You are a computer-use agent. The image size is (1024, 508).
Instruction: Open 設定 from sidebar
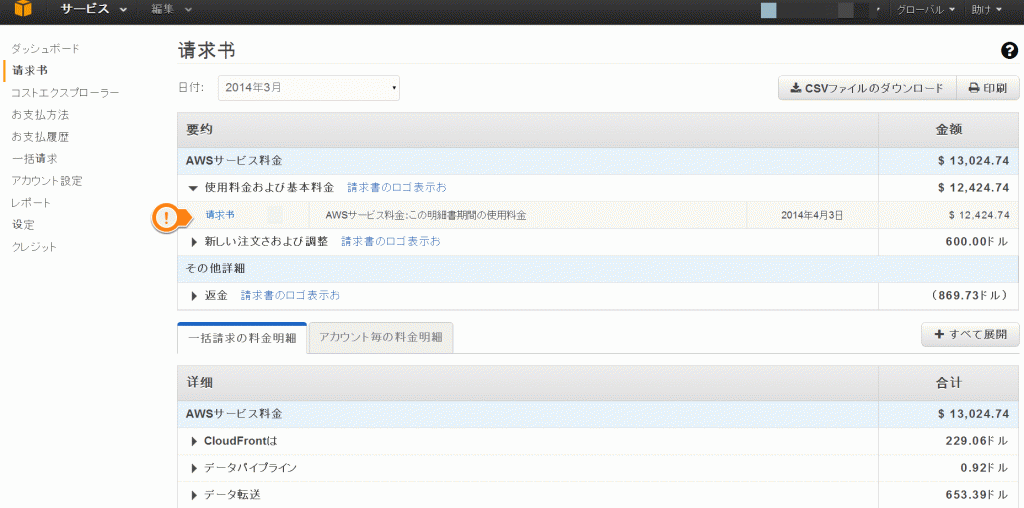click(x=24, y=225)
